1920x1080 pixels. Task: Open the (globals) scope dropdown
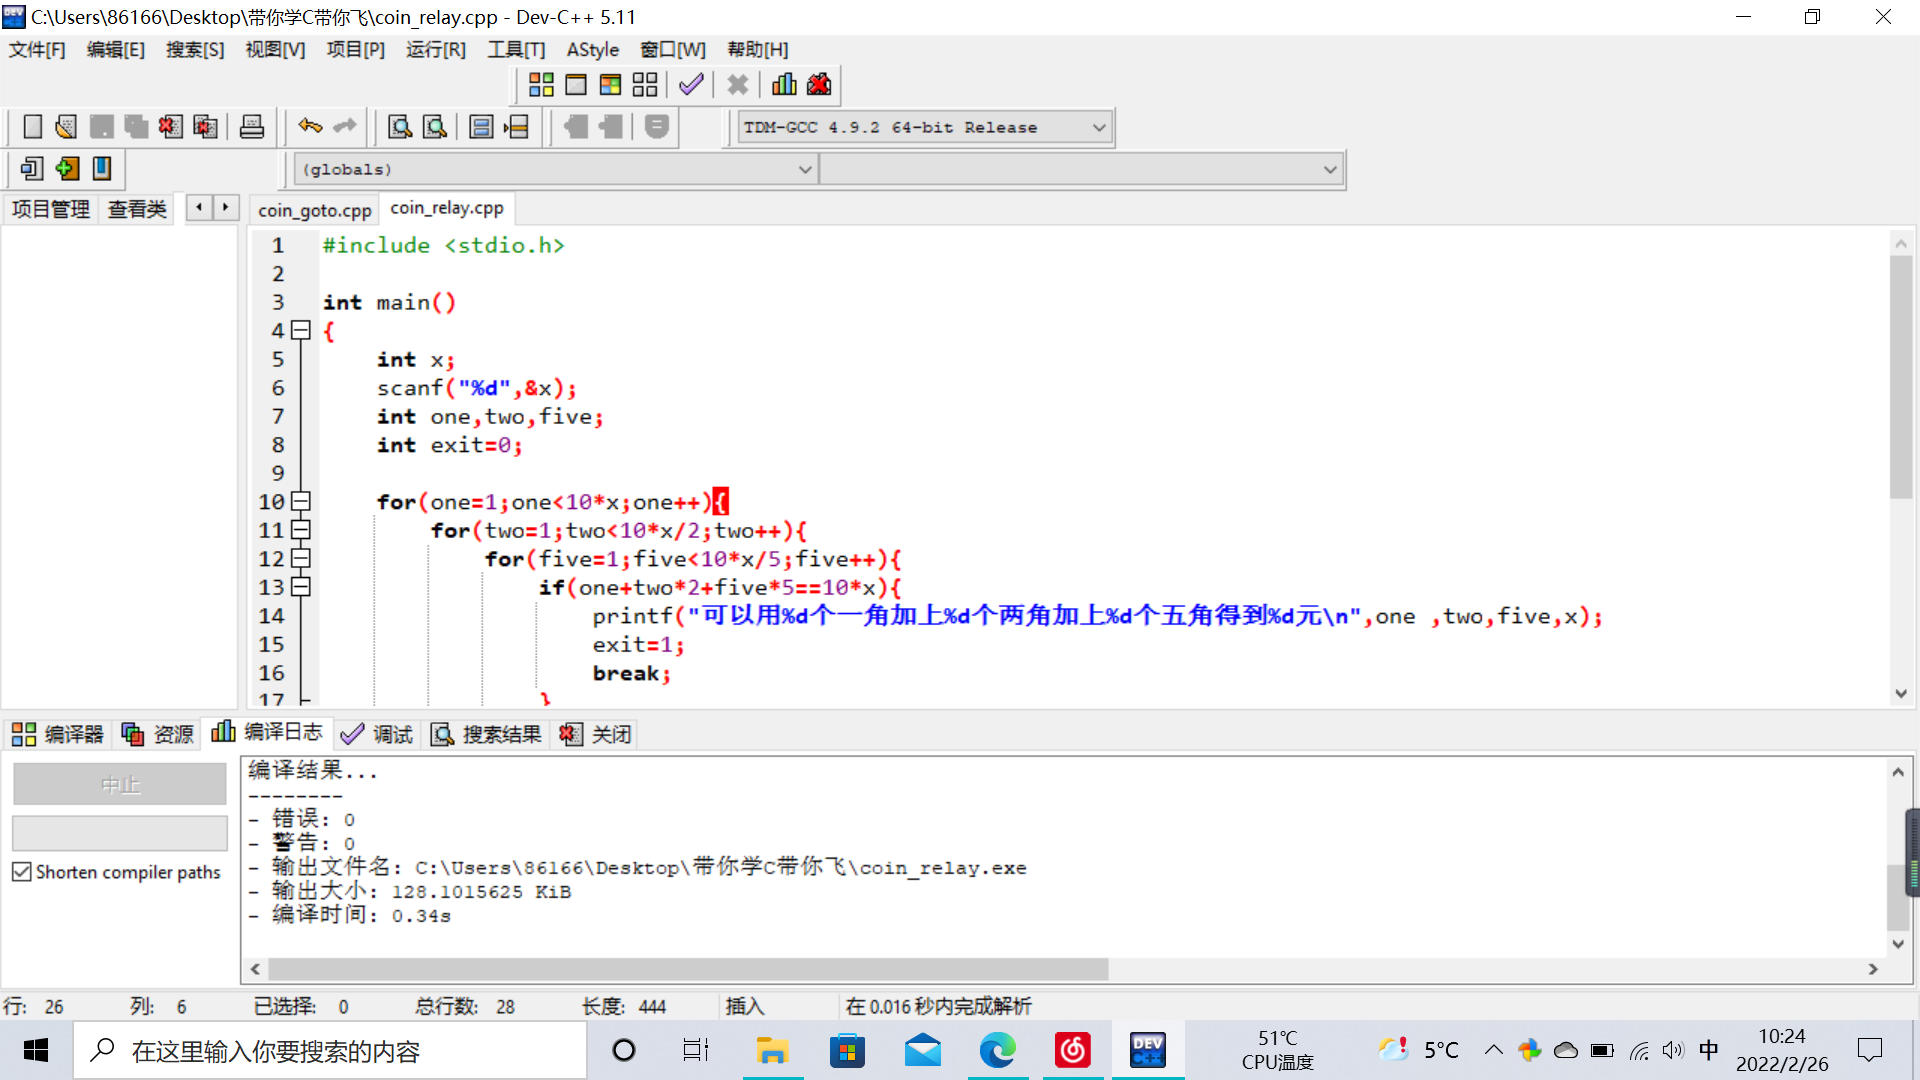pyautogui.click(x=555, y=169)
